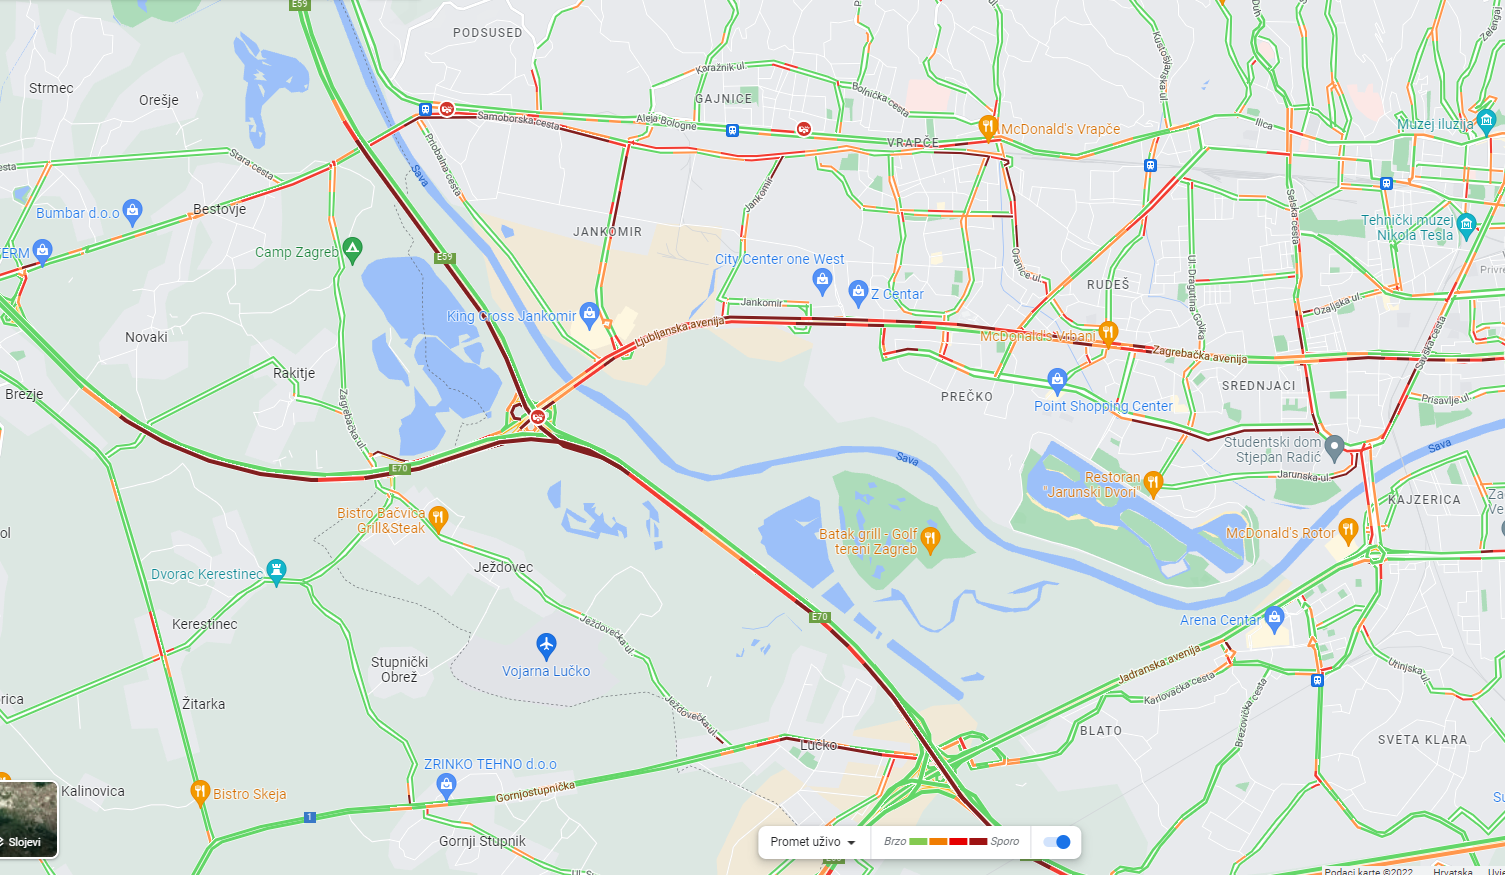Select the Camp Zagreb campsite marker
The width and height of the screenshot is (1505, 875).
coord(352,249)
